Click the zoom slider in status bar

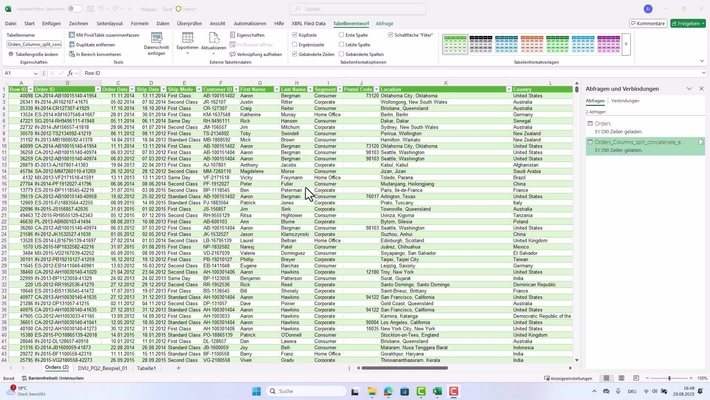669,378
